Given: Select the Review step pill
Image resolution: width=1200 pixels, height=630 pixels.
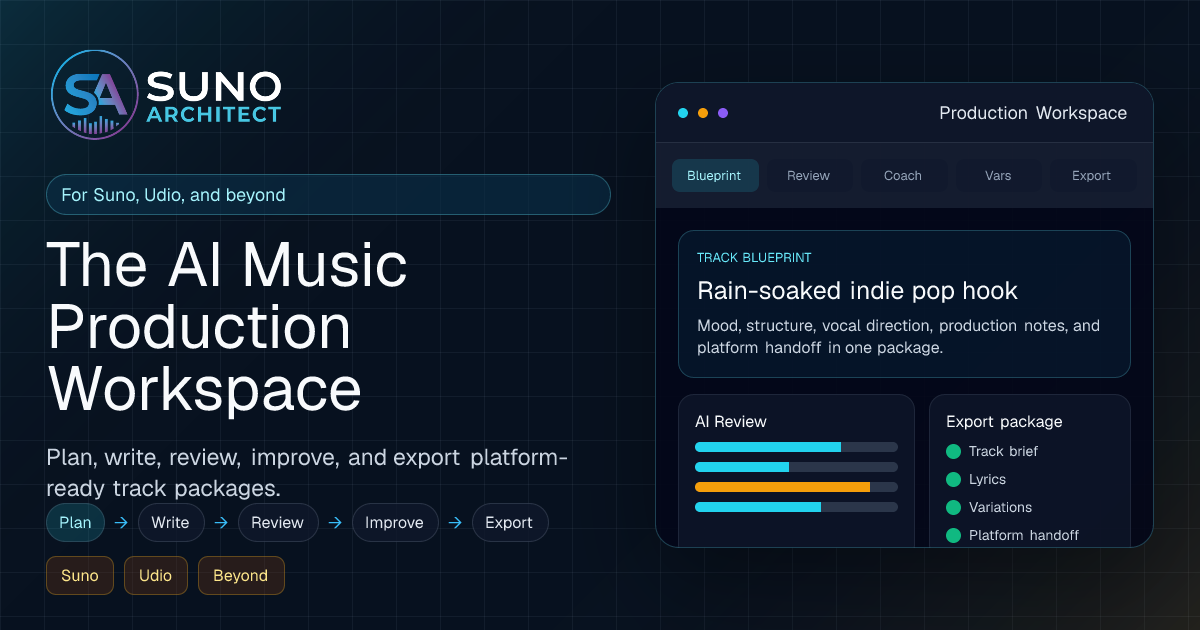Looking at the screenshot, I should 277,522.
